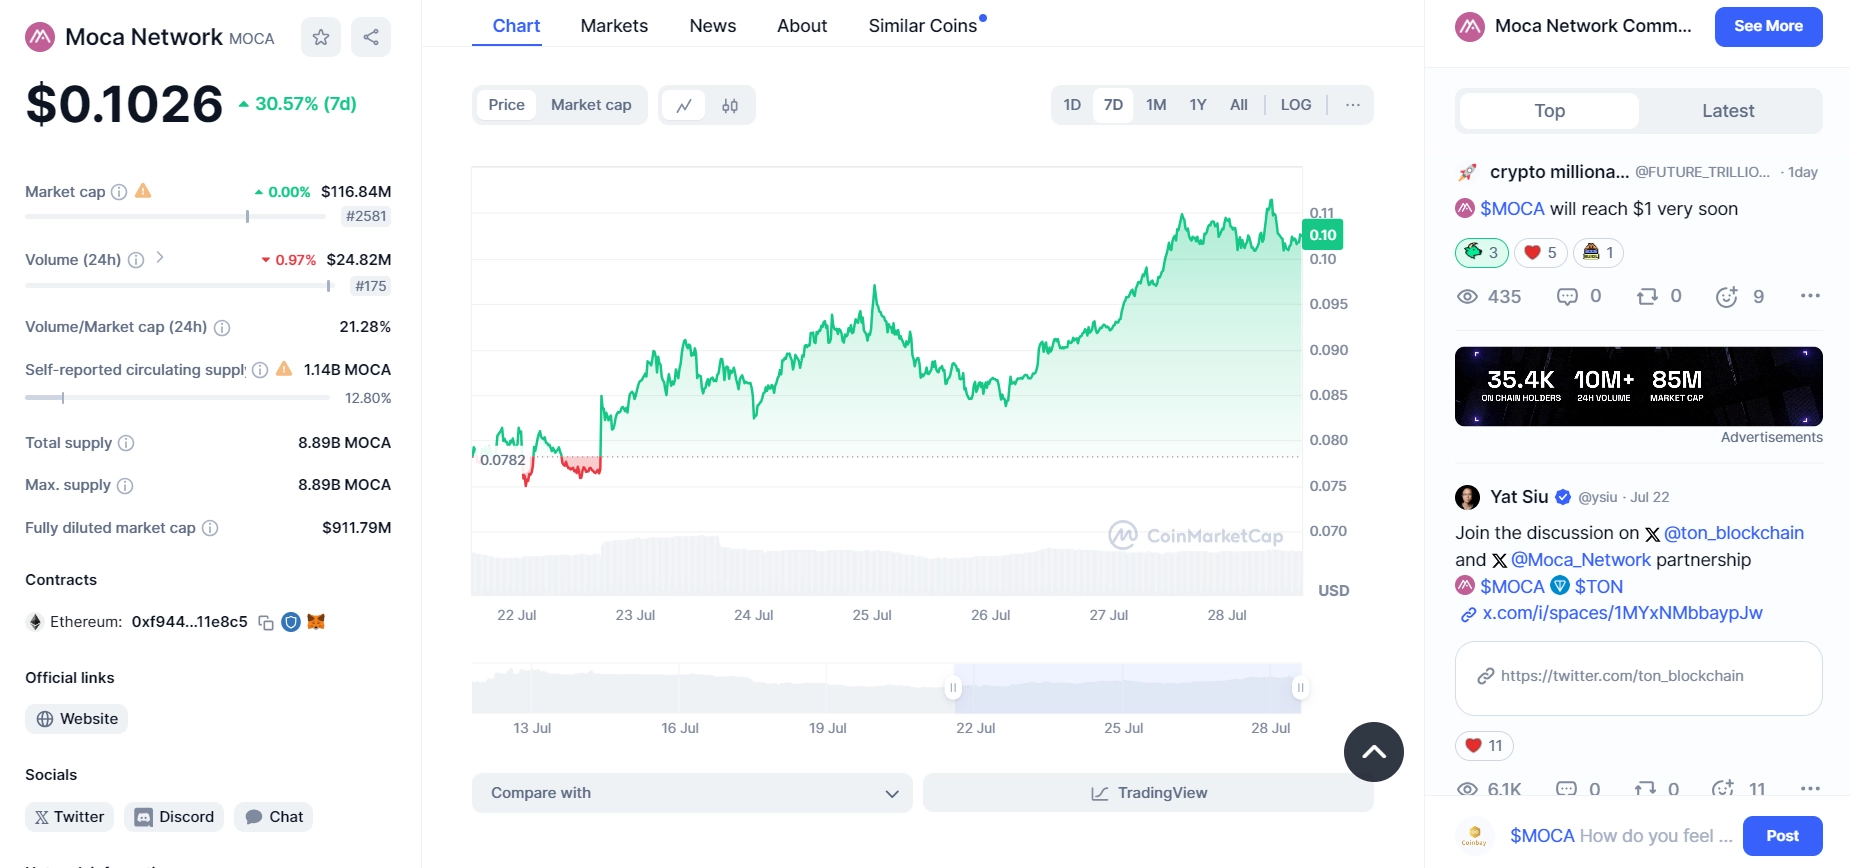This screenshot has height=868, width=1850.
Task: Expand Volume (24h) details chevron
Action: (x=160, y=258)
